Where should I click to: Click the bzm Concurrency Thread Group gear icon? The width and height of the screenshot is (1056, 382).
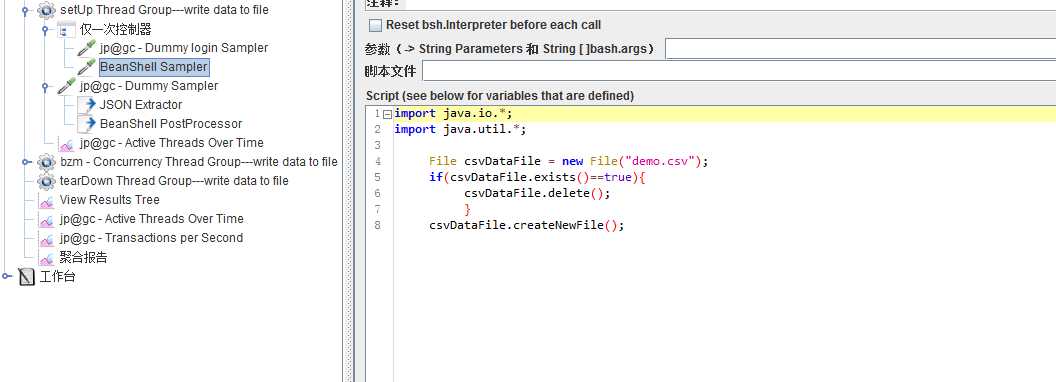coord(46,162)
